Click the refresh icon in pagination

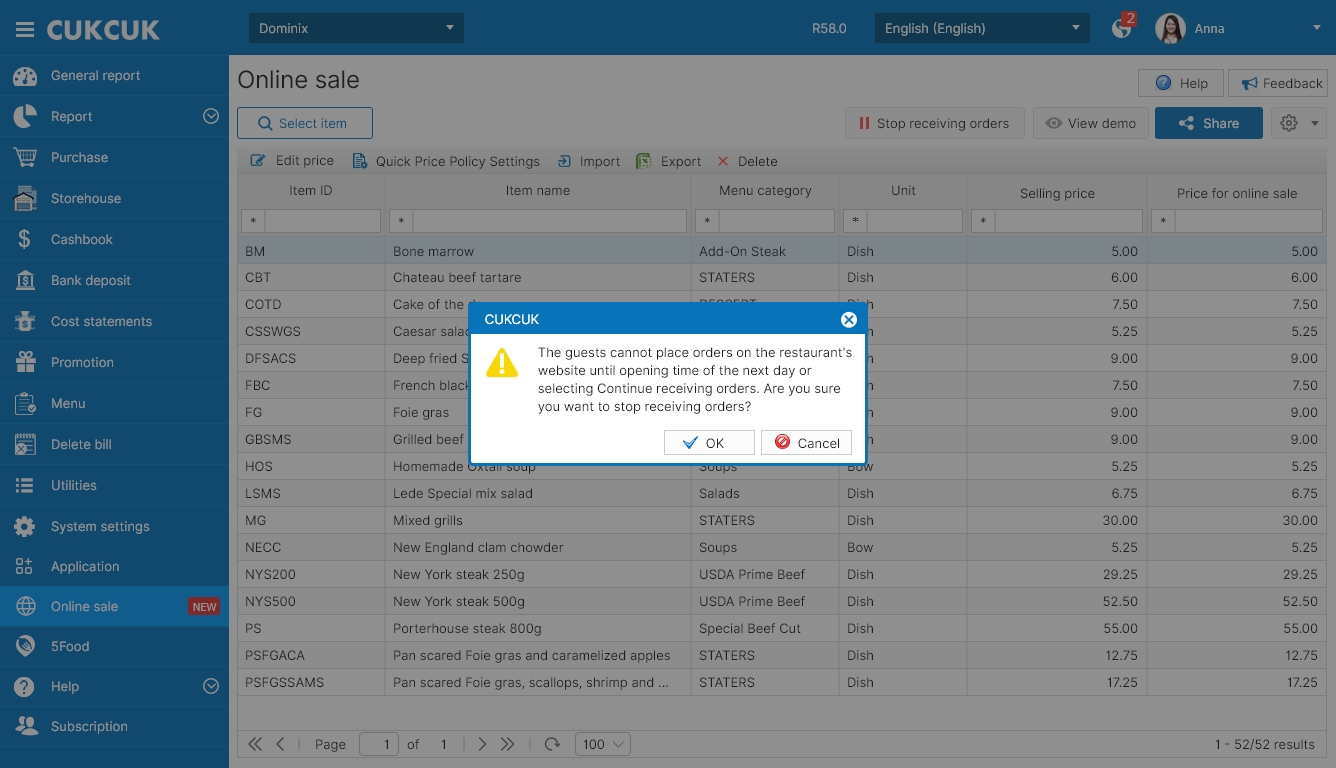pos(552,744)
